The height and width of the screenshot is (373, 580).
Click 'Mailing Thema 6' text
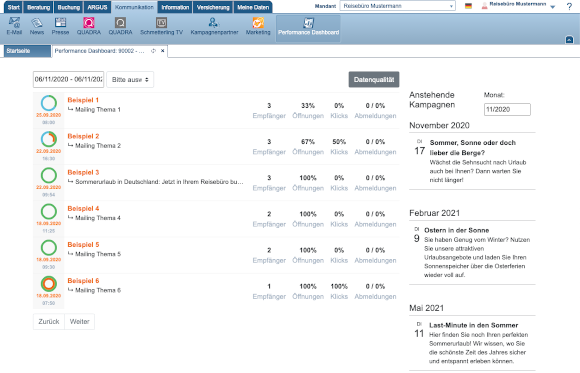98,290
